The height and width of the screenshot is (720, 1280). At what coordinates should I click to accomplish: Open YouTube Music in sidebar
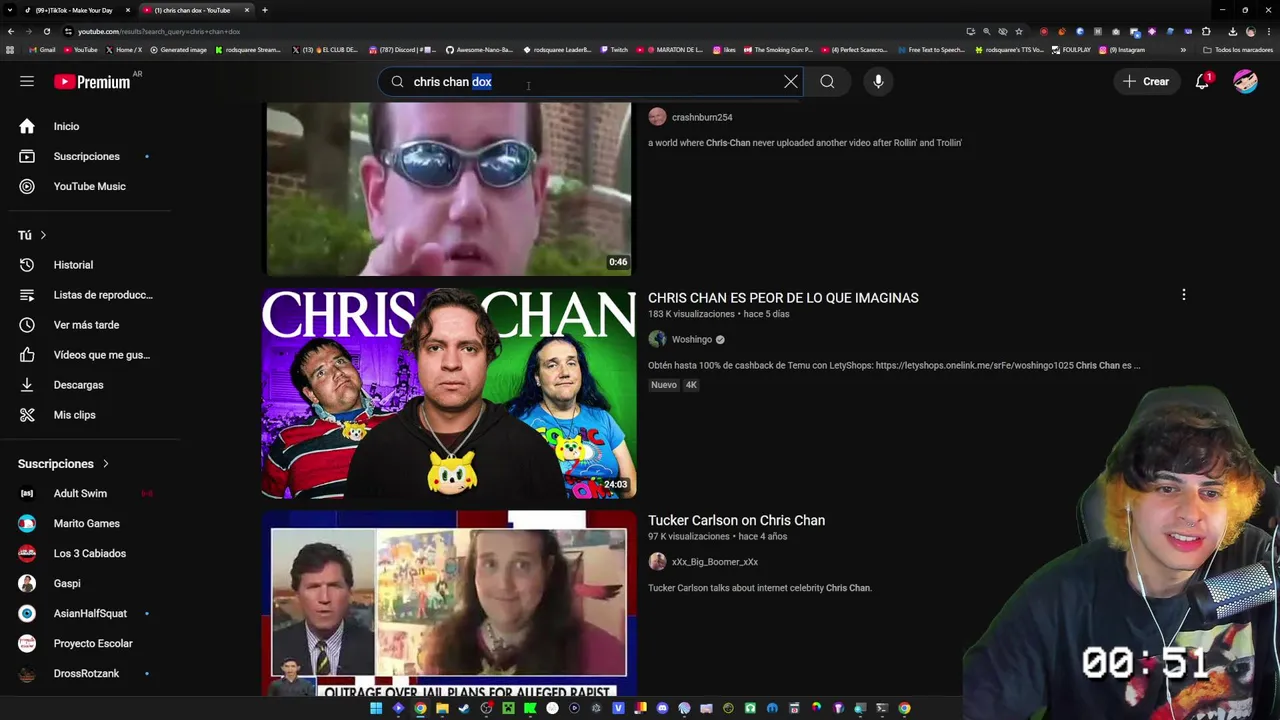89,186
